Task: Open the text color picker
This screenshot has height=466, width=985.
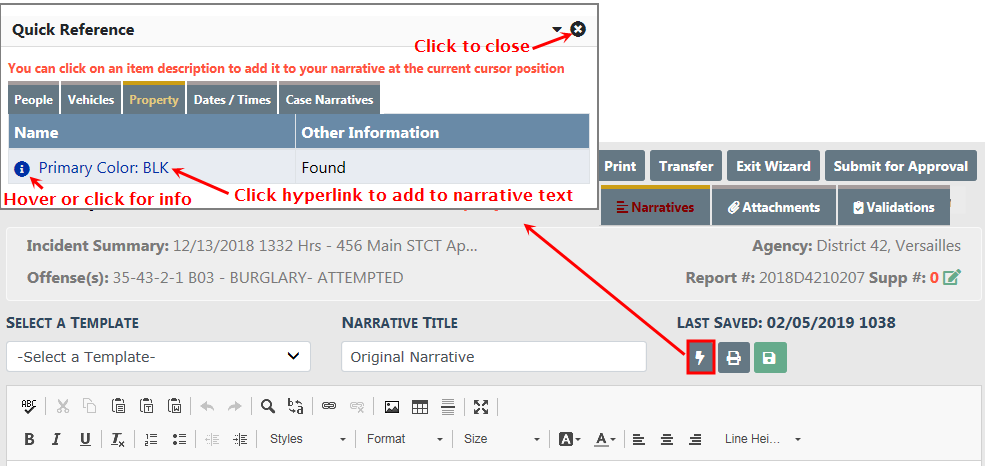Action: (x=604, y=439)
